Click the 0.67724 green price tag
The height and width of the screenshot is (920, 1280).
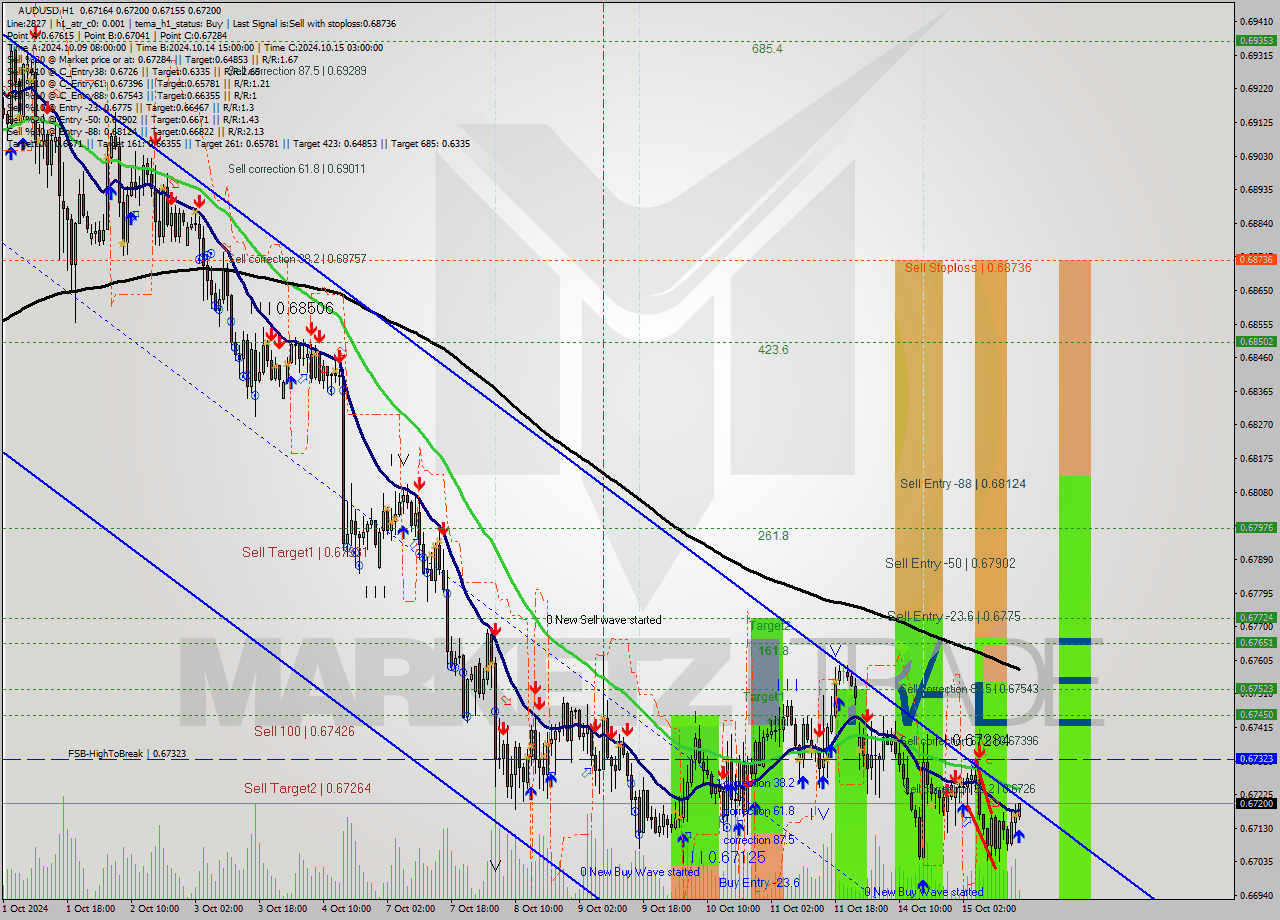[x=1256, y=617]
